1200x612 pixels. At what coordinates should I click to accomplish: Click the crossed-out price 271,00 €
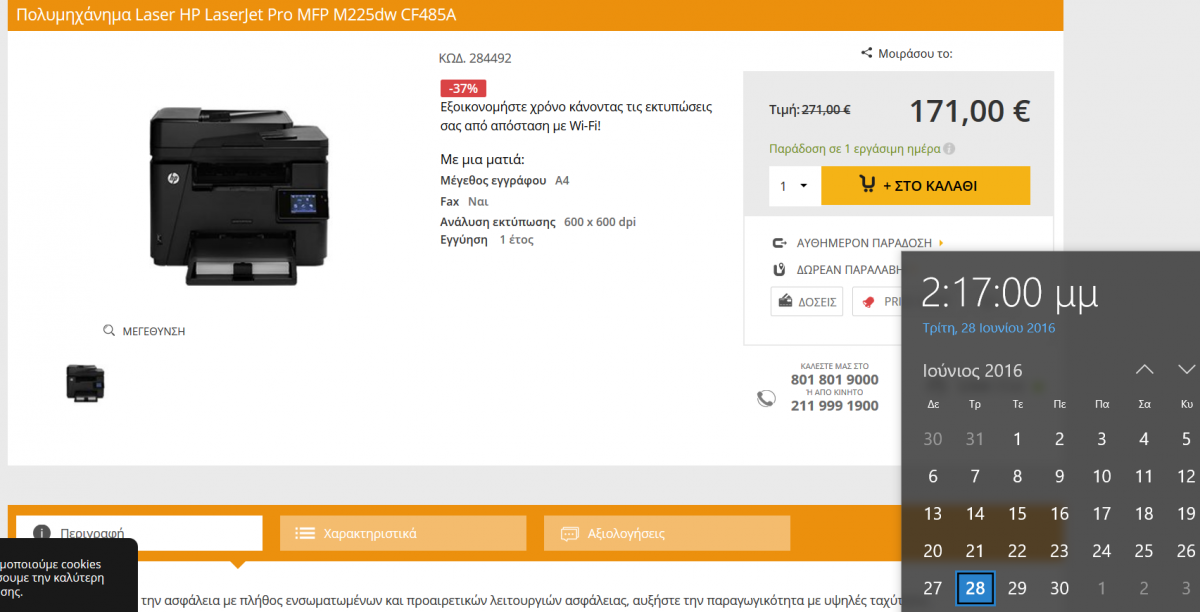pyautogui.click(x=826, y=110)
